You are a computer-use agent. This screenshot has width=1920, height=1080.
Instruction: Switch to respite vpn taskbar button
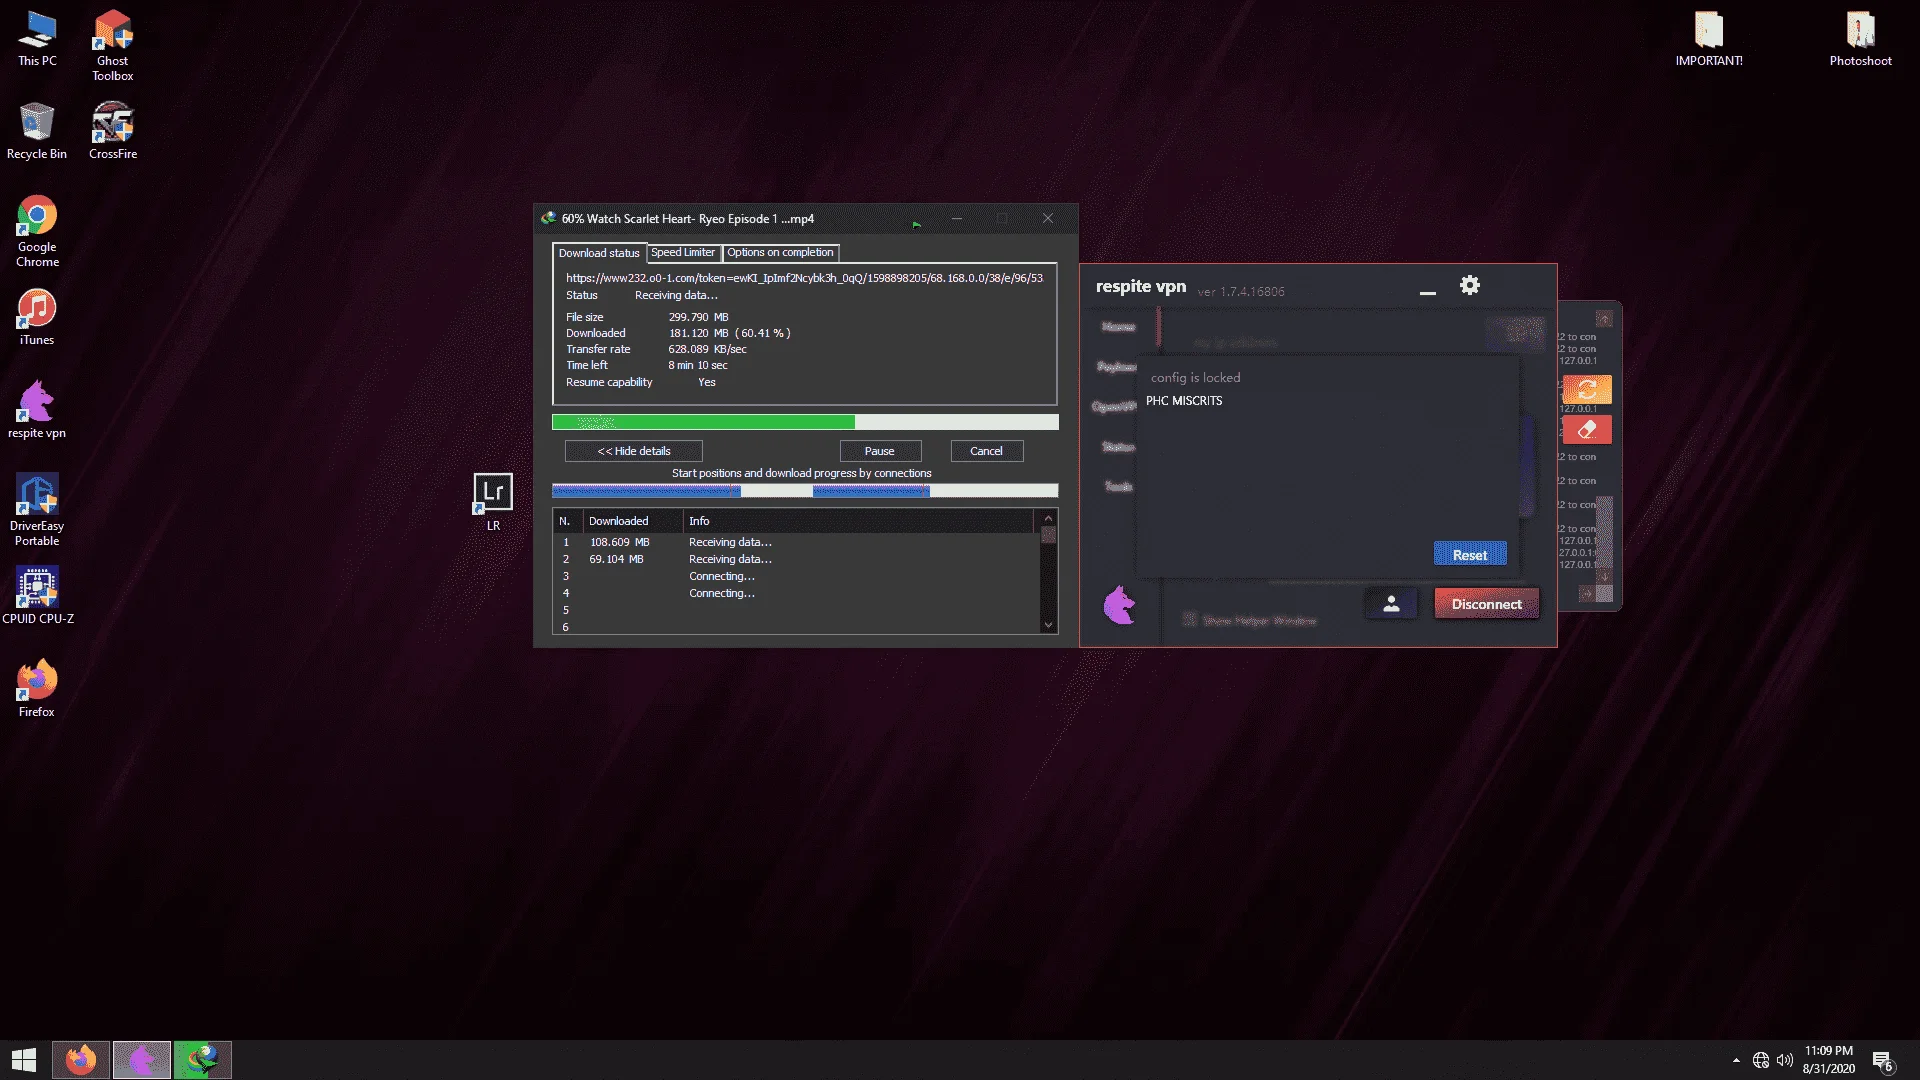142,1060
